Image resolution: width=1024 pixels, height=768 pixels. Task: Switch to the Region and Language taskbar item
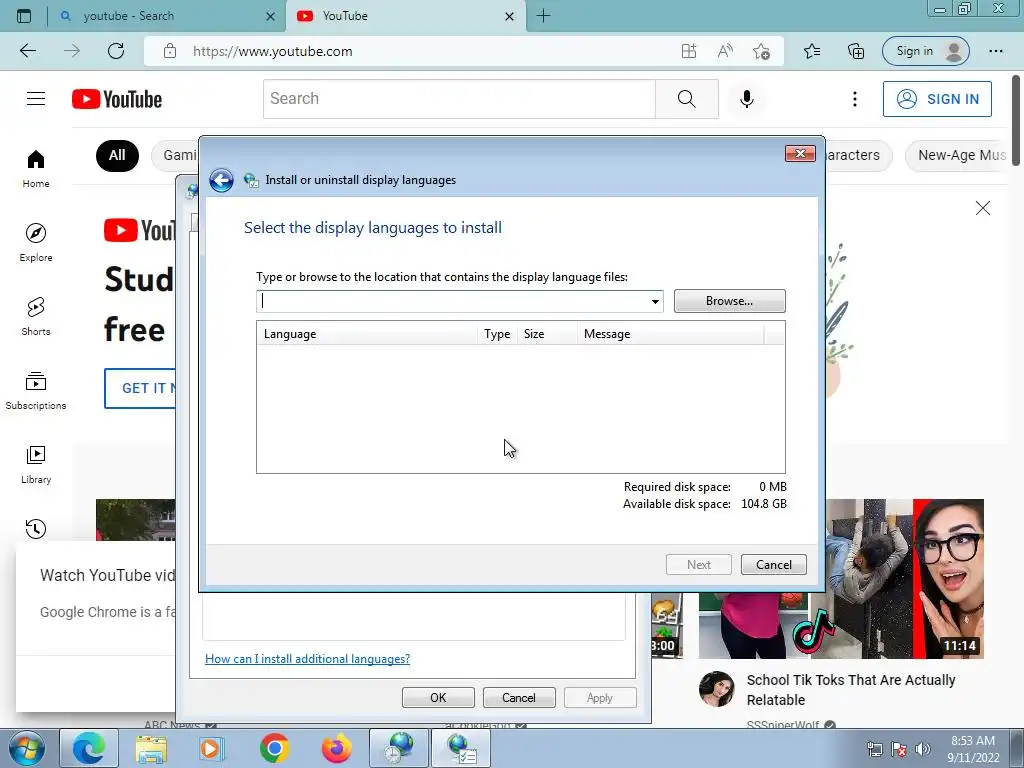pos(399,748)
